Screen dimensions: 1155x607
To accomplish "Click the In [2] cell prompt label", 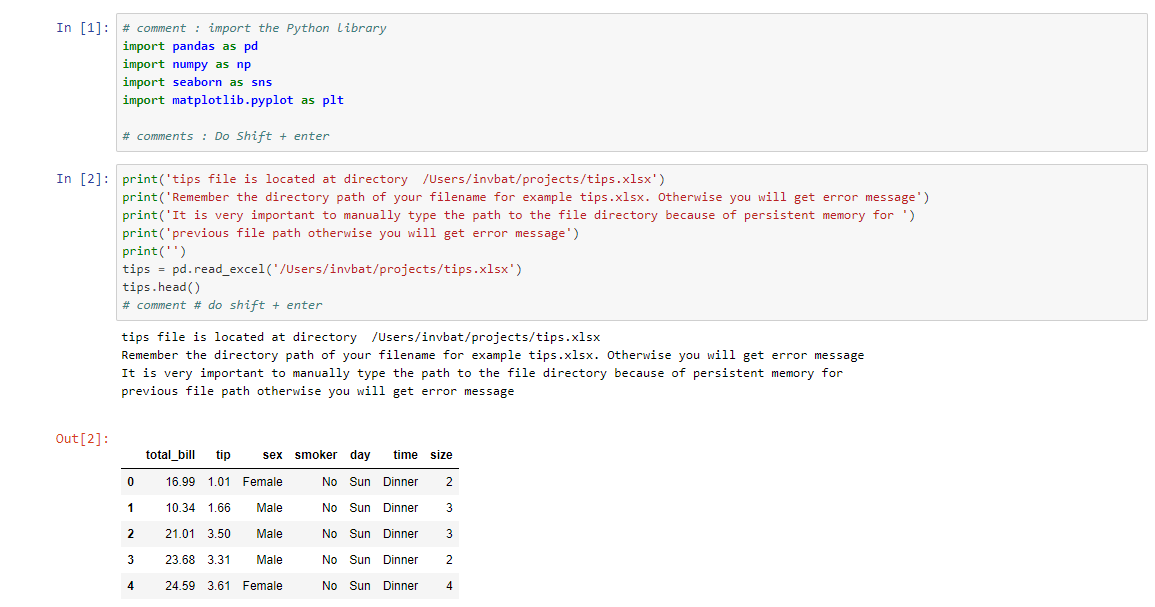I will pos(82,179).
